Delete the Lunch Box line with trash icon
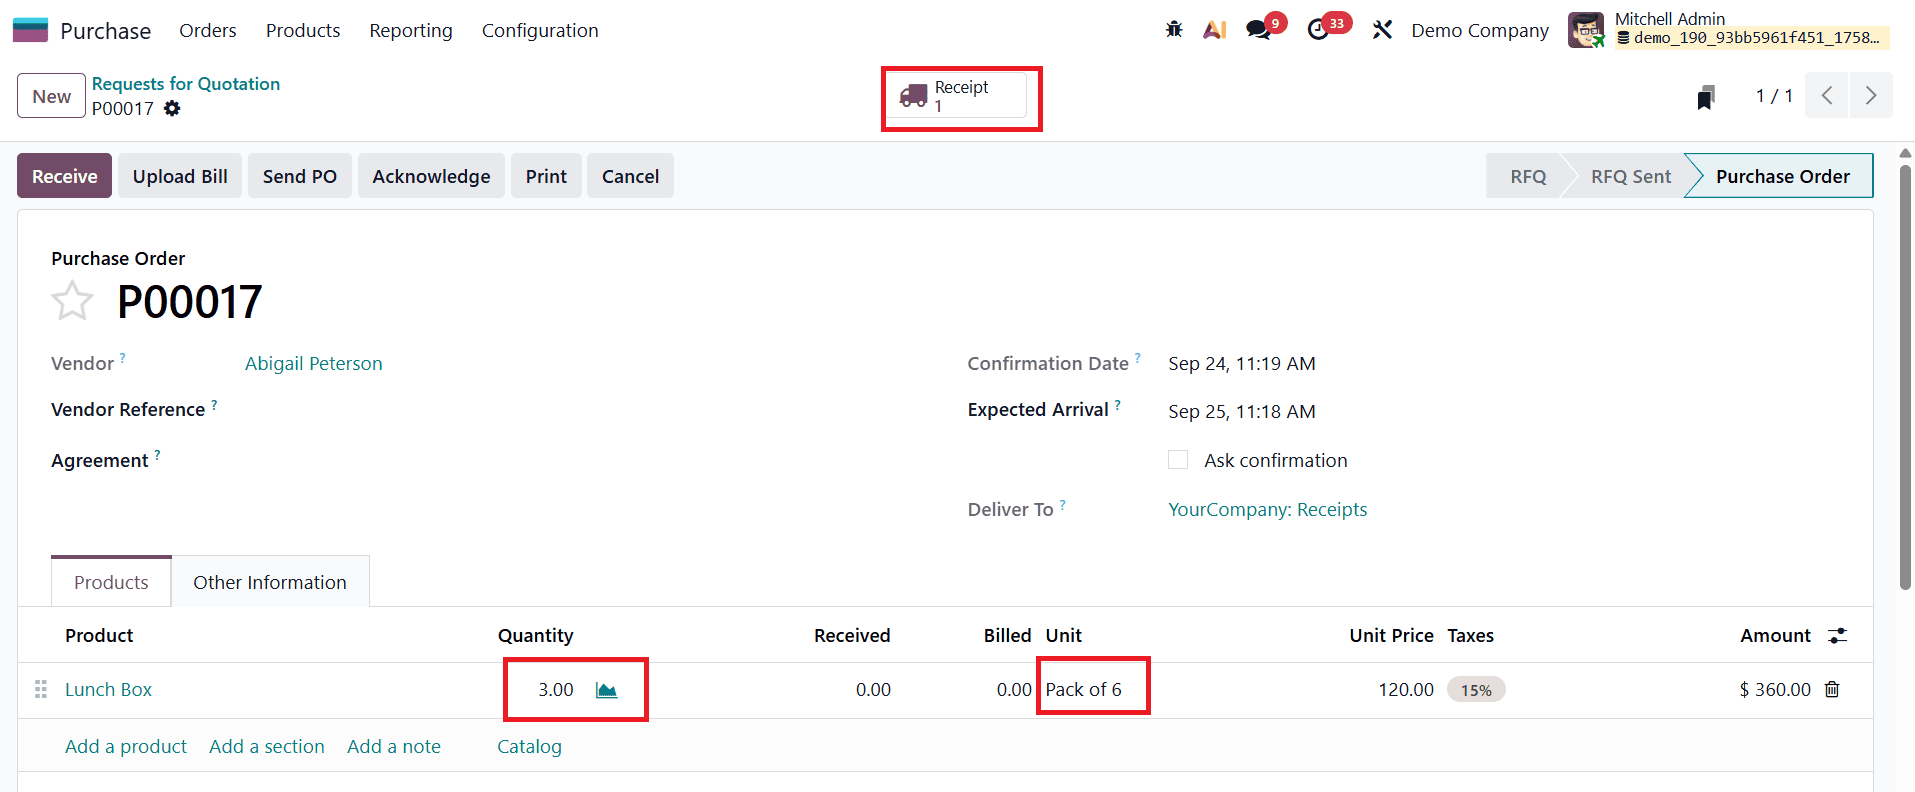 tap(1832, 689)
